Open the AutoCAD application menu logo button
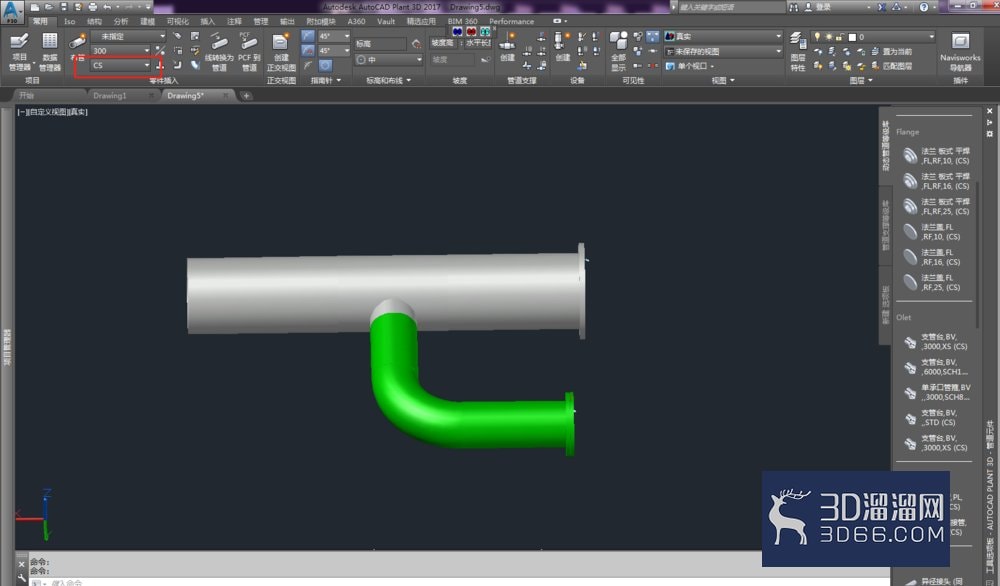1000x586 pixels. (12, 12)
